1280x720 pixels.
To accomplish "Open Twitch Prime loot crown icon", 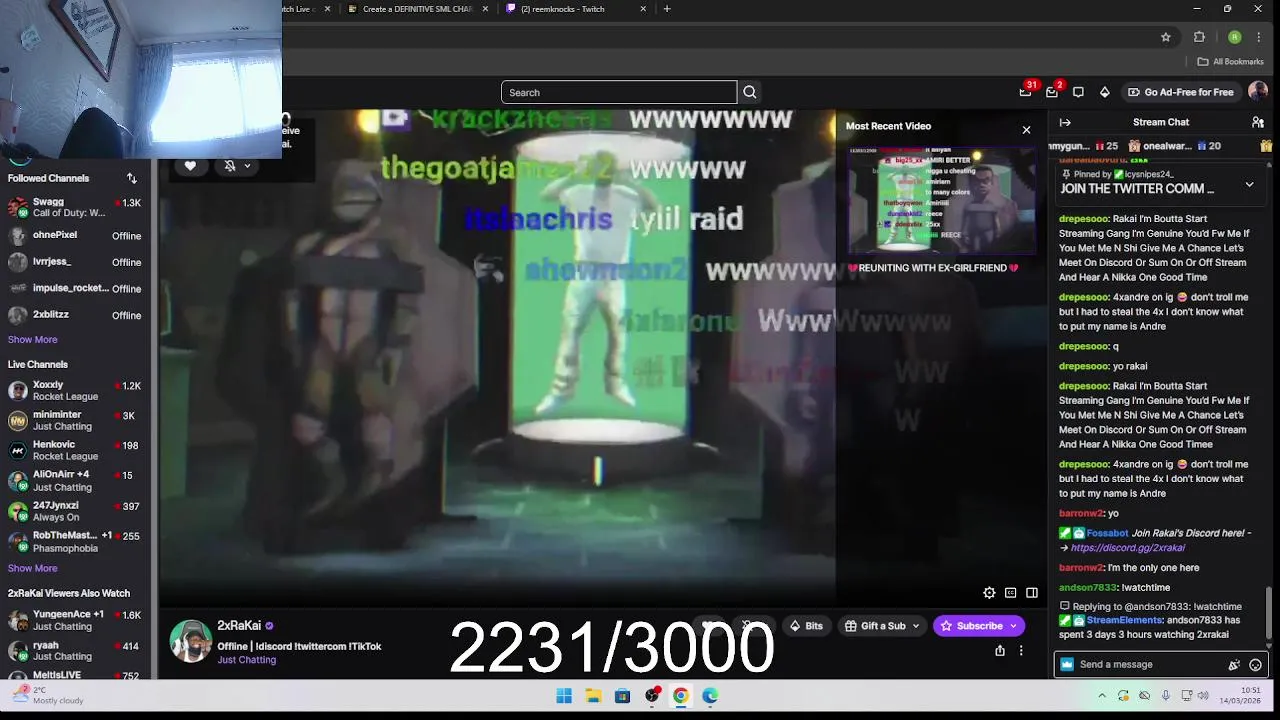I will pyautogui.click(x=1025, y=92).
